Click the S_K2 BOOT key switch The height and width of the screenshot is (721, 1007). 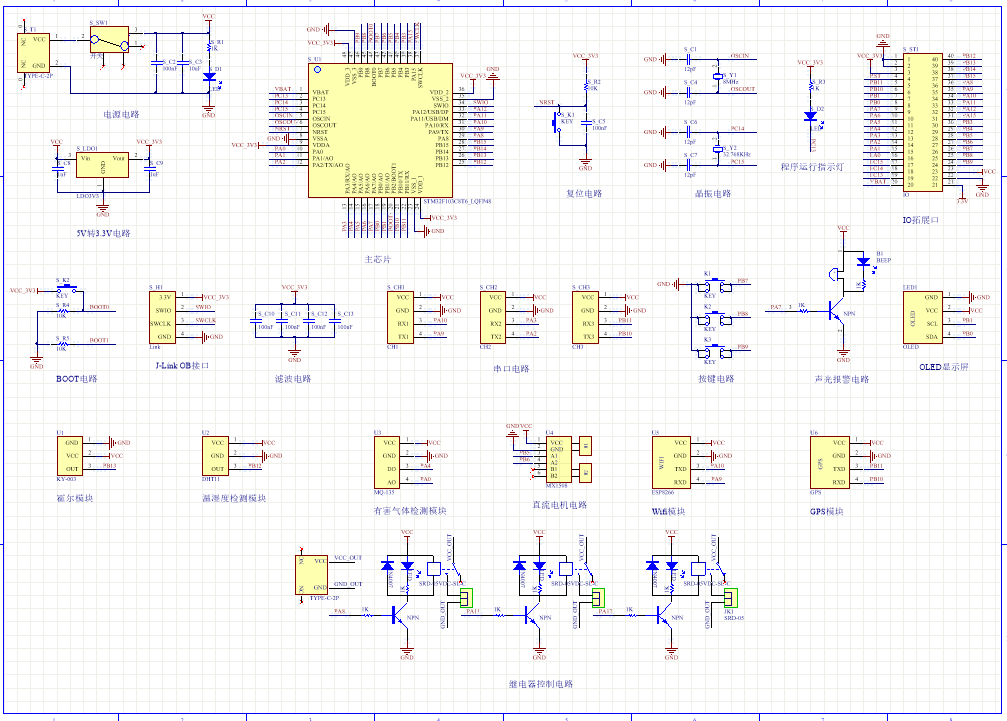(x=66, y=288)
